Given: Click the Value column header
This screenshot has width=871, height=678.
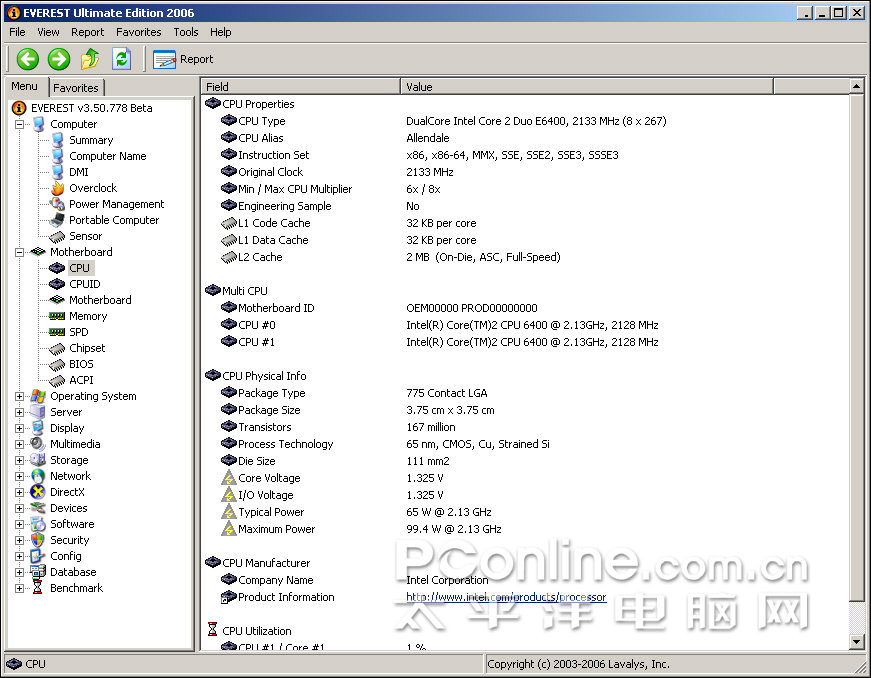Looking at the screenshot, I should click(623, 87).
